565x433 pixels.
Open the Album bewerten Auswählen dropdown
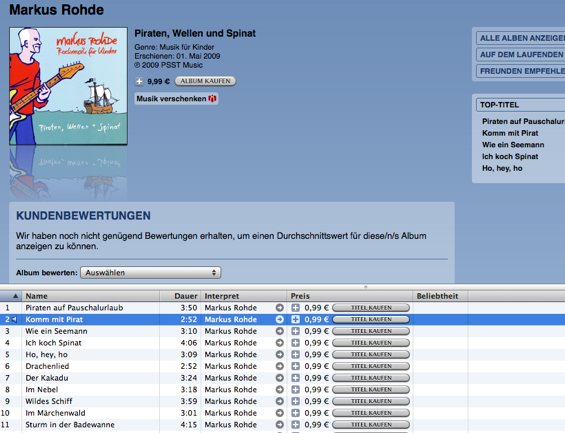click(151, 273)
